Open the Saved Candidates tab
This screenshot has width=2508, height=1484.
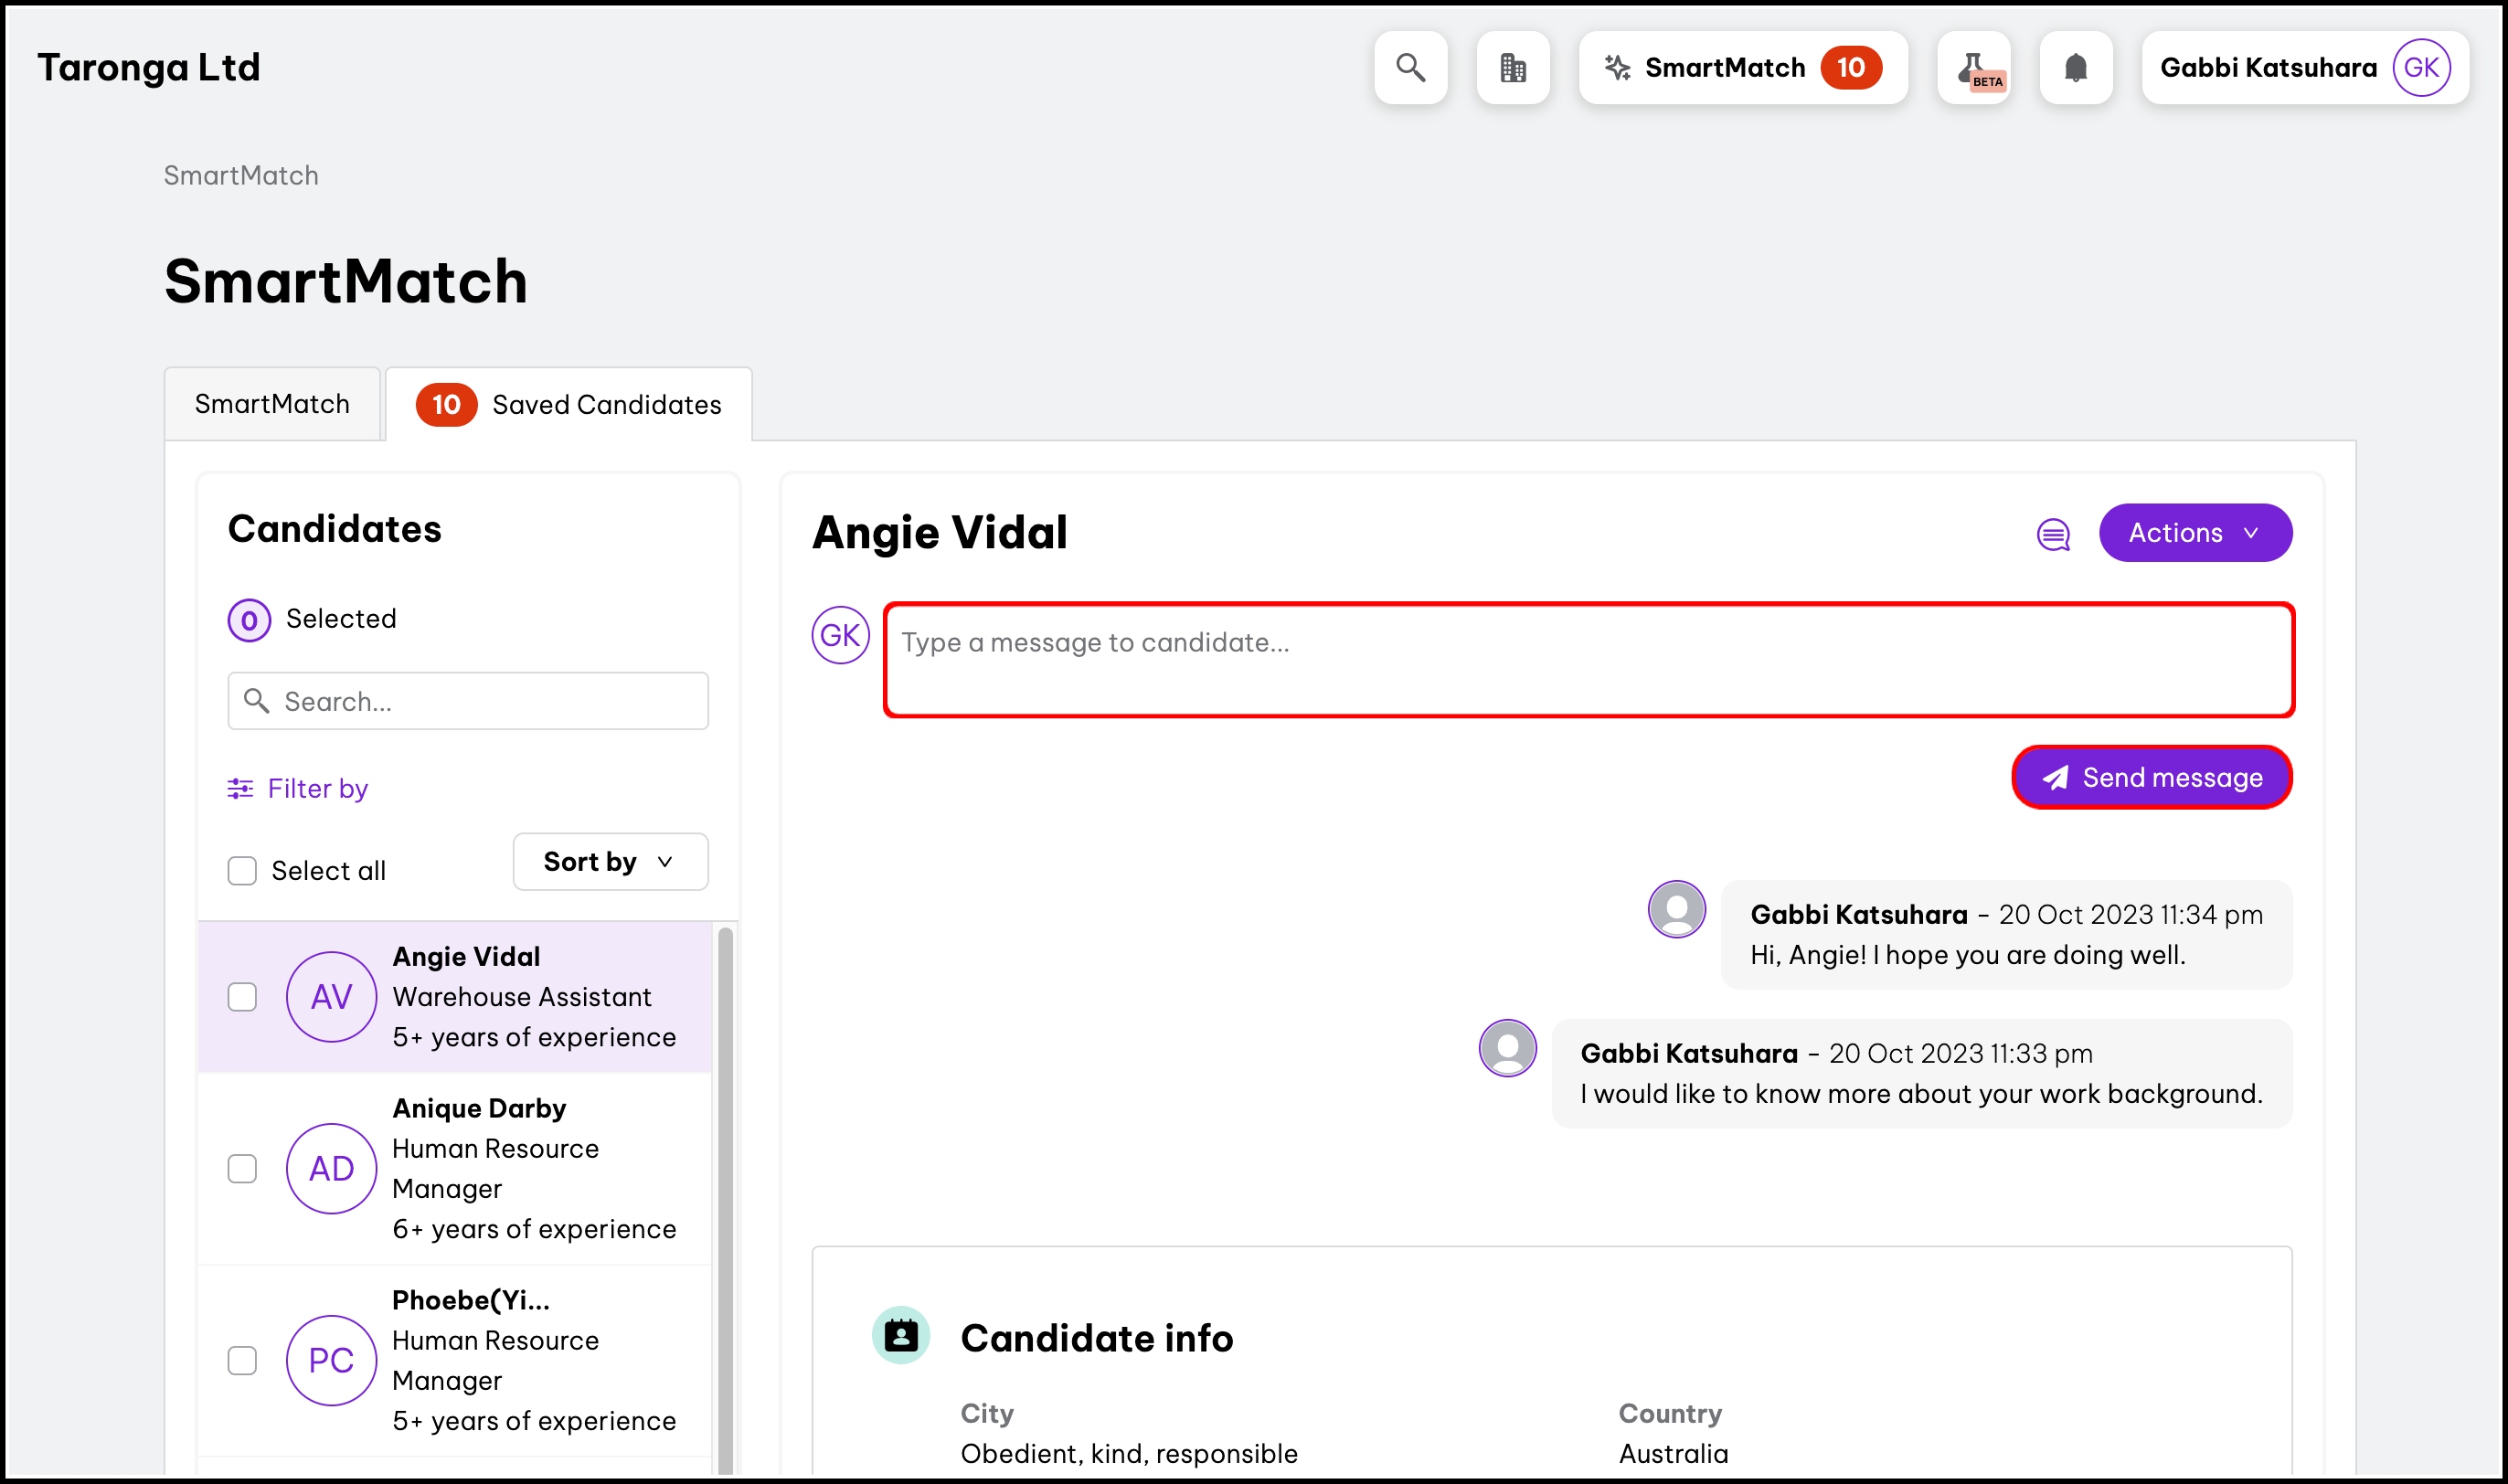[569, 404]
